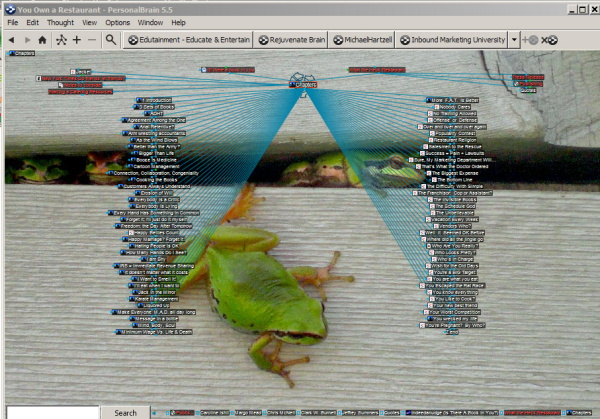This screenshot has height=419, width=600.
Task: Click the round gray button right of pins dropdown
Action: coord(532,40)
